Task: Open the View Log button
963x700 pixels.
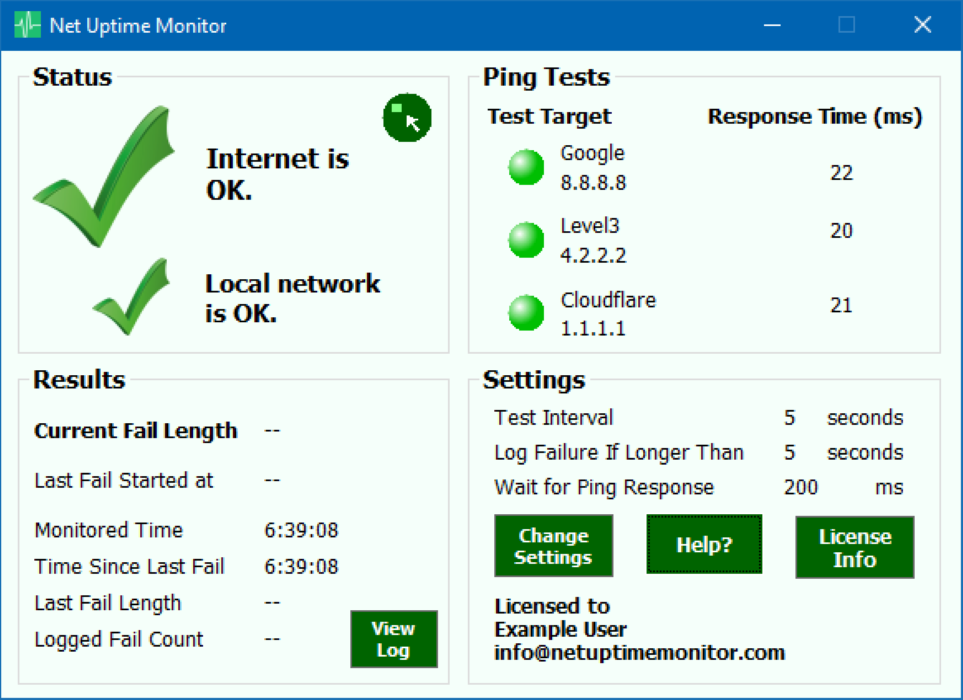Action: click(x=394, y=639)
